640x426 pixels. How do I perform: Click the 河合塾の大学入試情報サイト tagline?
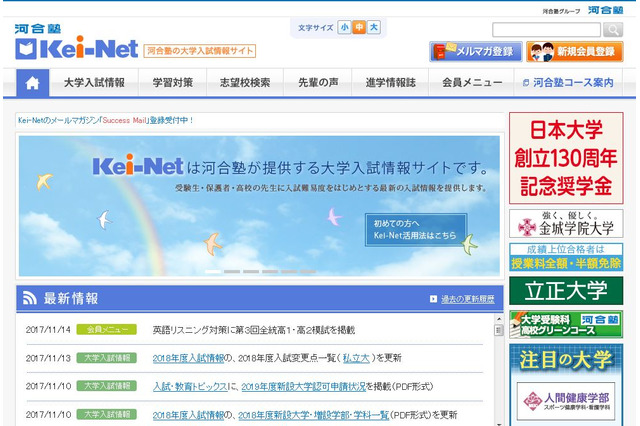click(200, 51)
